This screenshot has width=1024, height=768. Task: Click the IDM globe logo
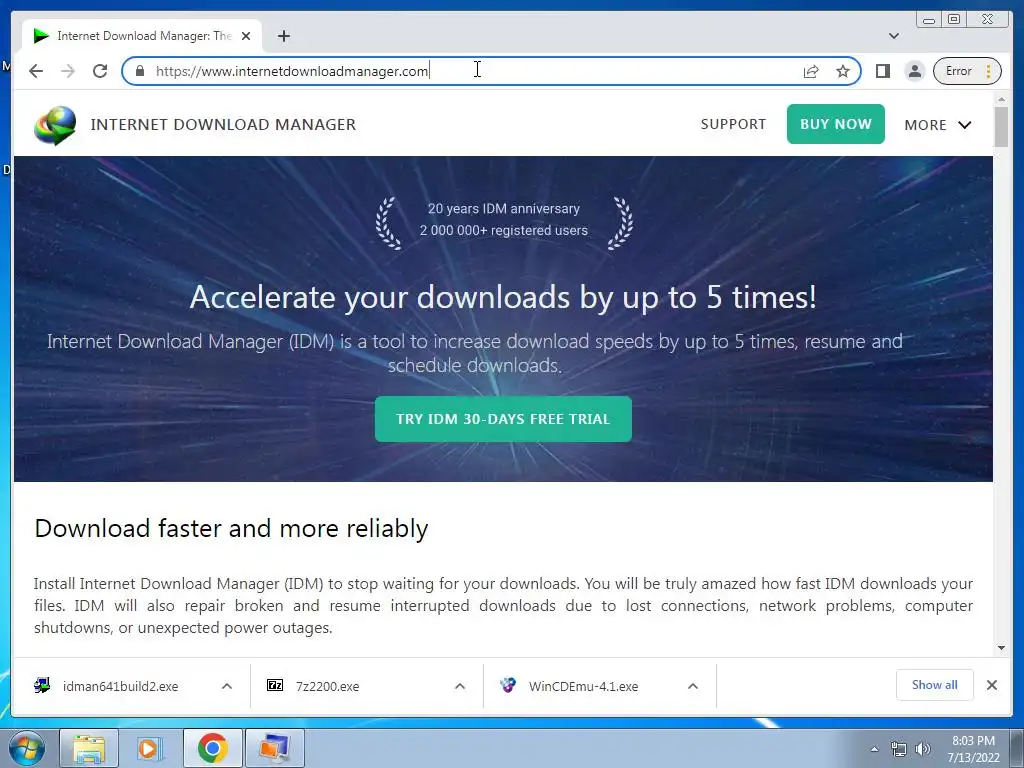(x=55, y=125)
